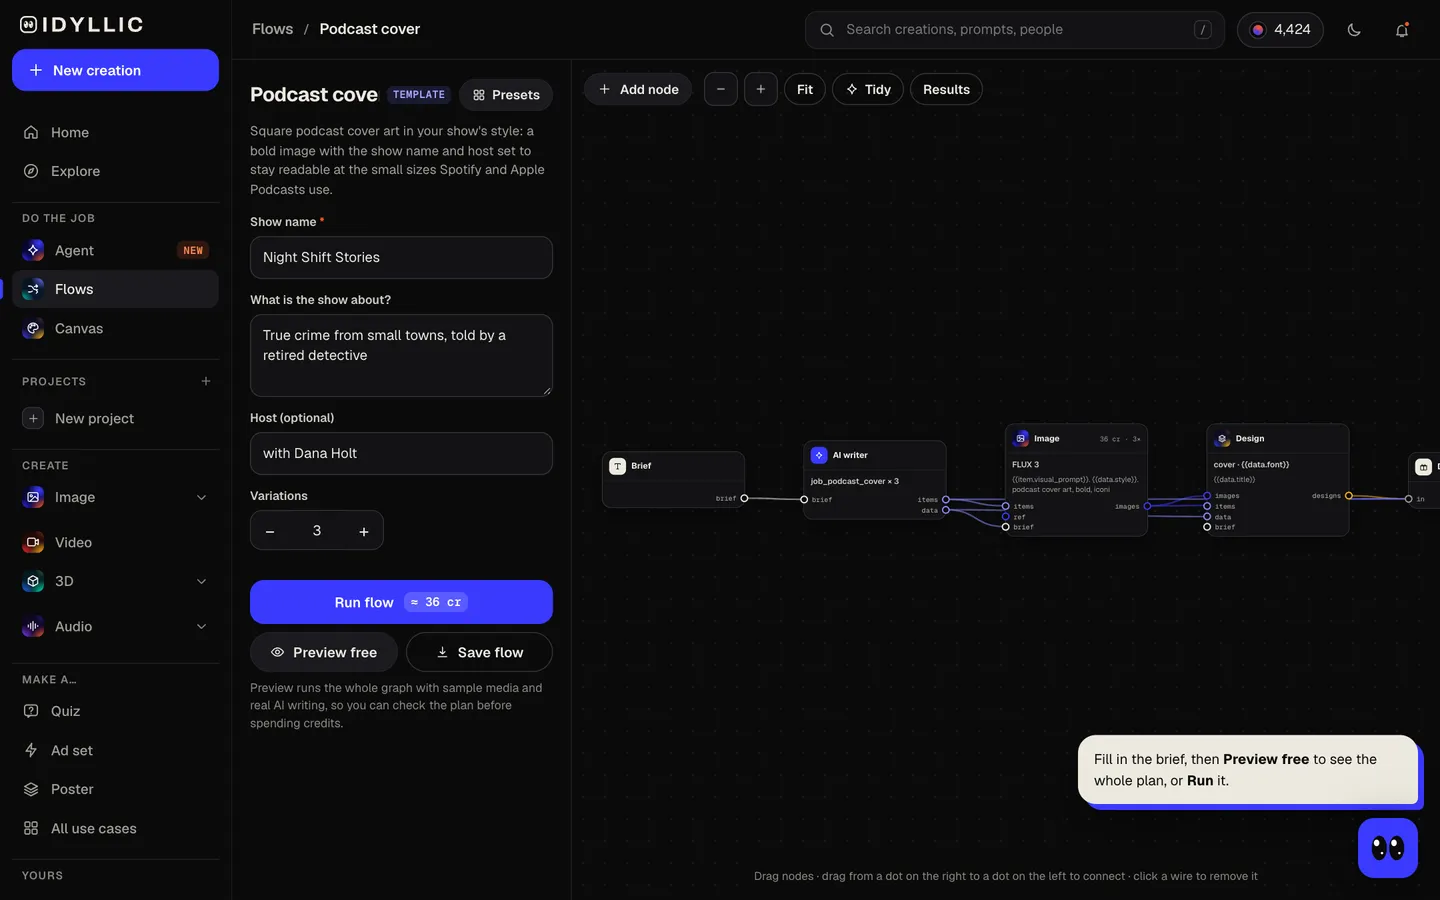The height and width of the screenshot is (900, 1440).
Task: Select the Design node
Action: click(1278, 480)
